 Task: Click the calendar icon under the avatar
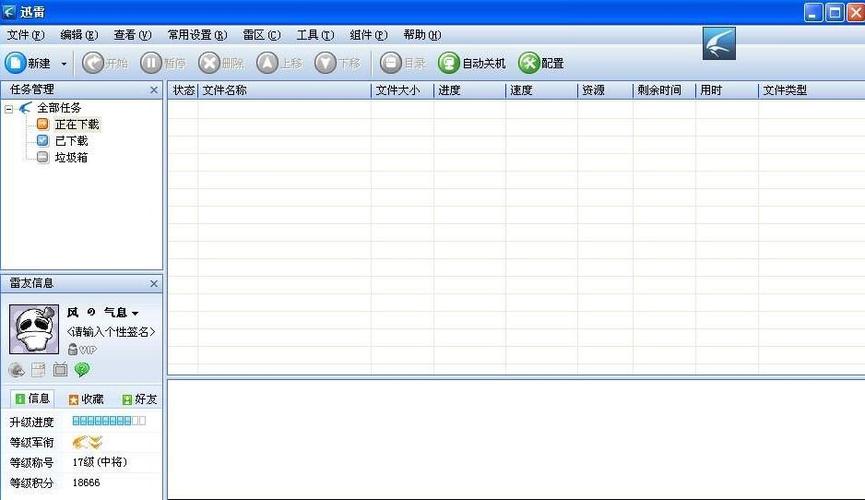(x=38, y=370)
